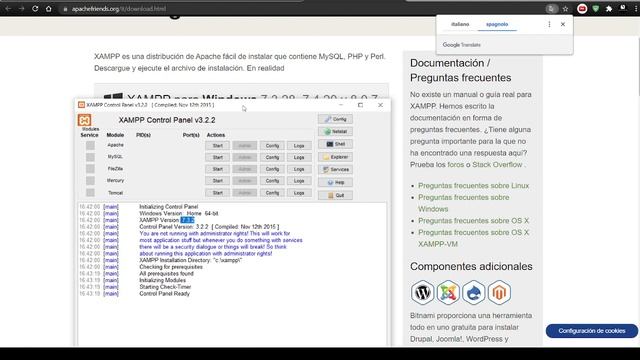Open Configuración de cookies
This screenshot has width=640, height=360.
[x=592, y=331]
